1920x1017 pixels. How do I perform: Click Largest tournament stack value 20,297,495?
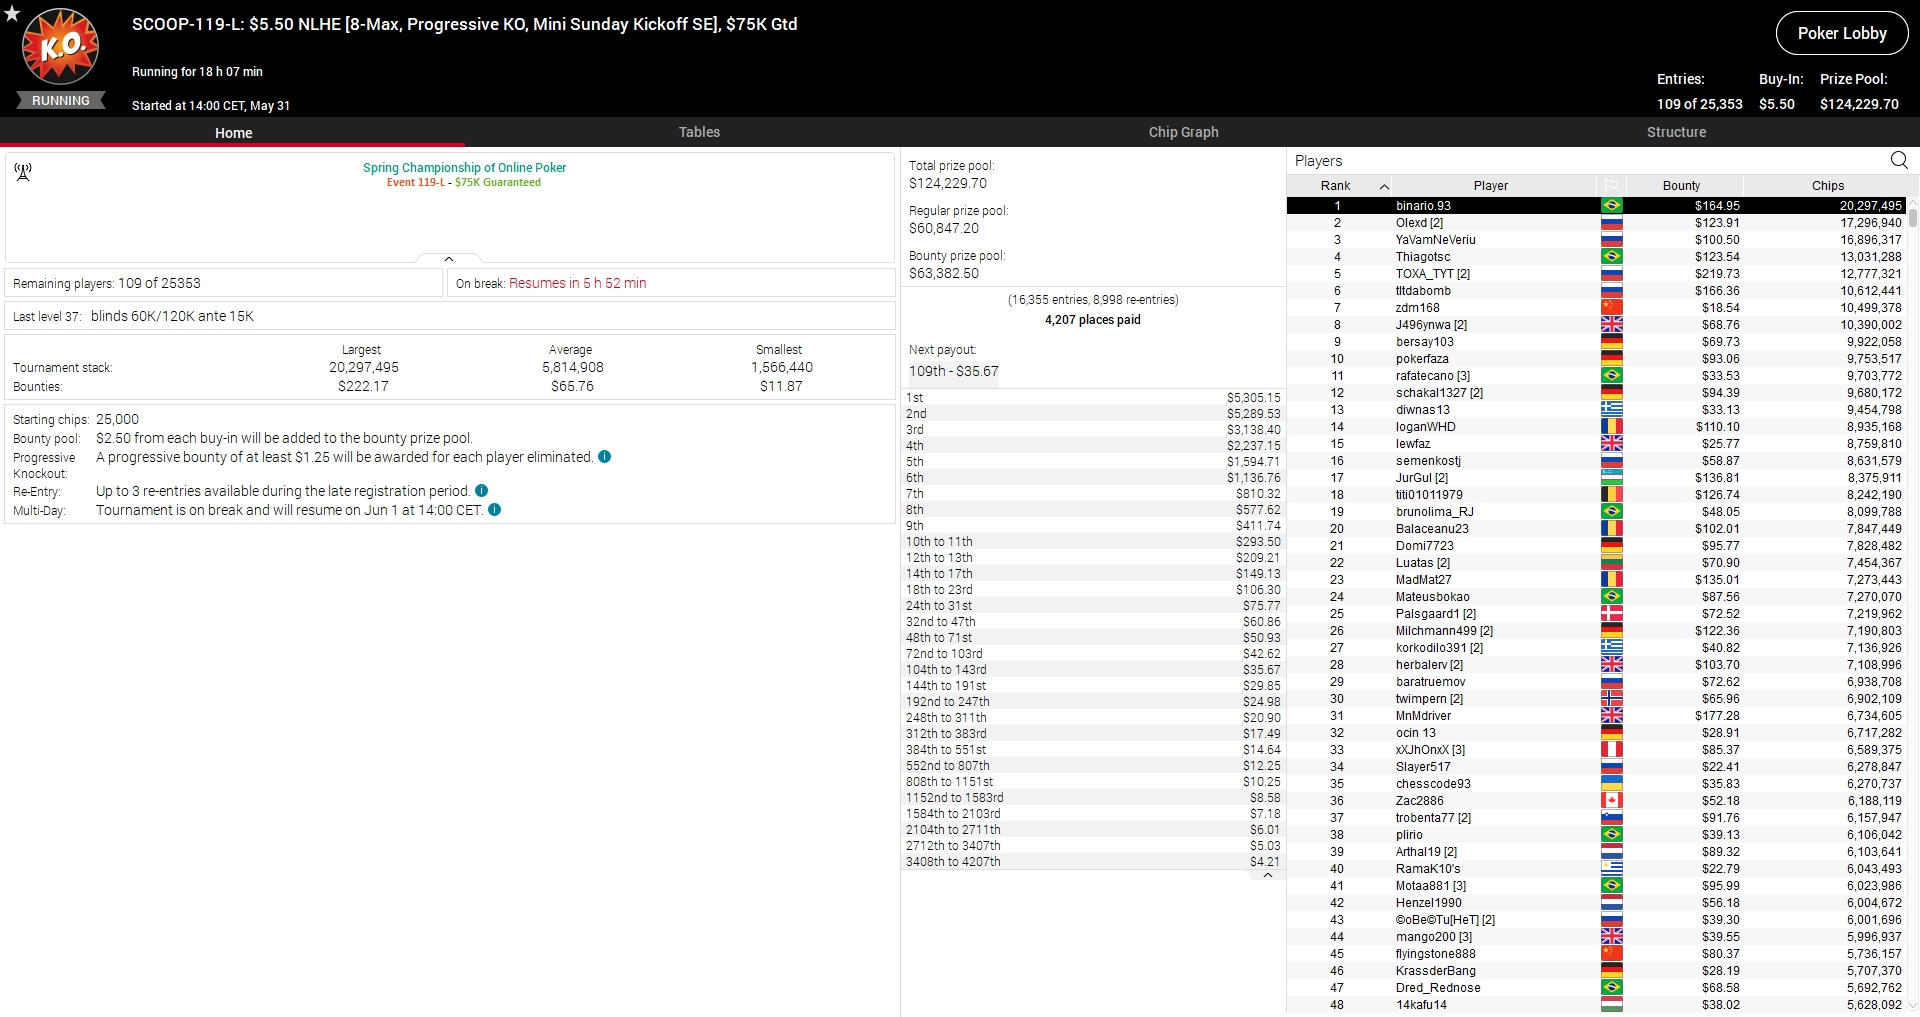[x=364, y=367]
